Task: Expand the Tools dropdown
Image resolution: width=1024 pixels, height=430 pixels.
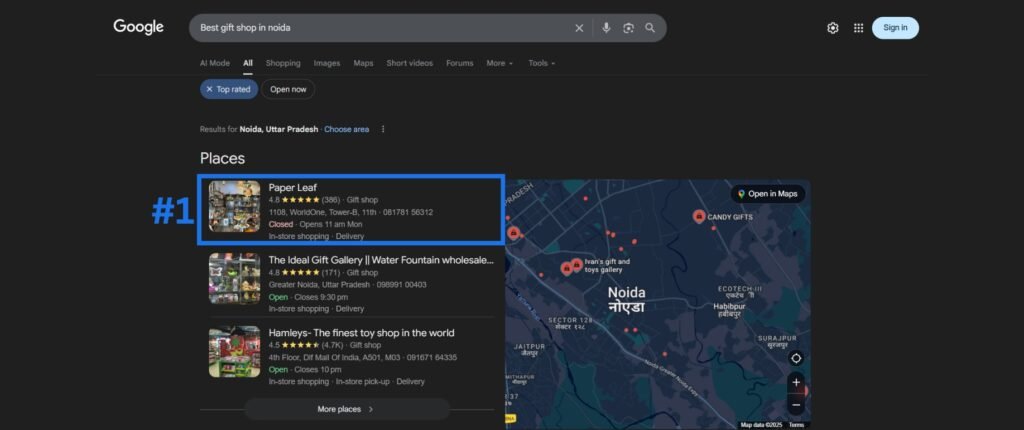Action: (x=541, y=63)
